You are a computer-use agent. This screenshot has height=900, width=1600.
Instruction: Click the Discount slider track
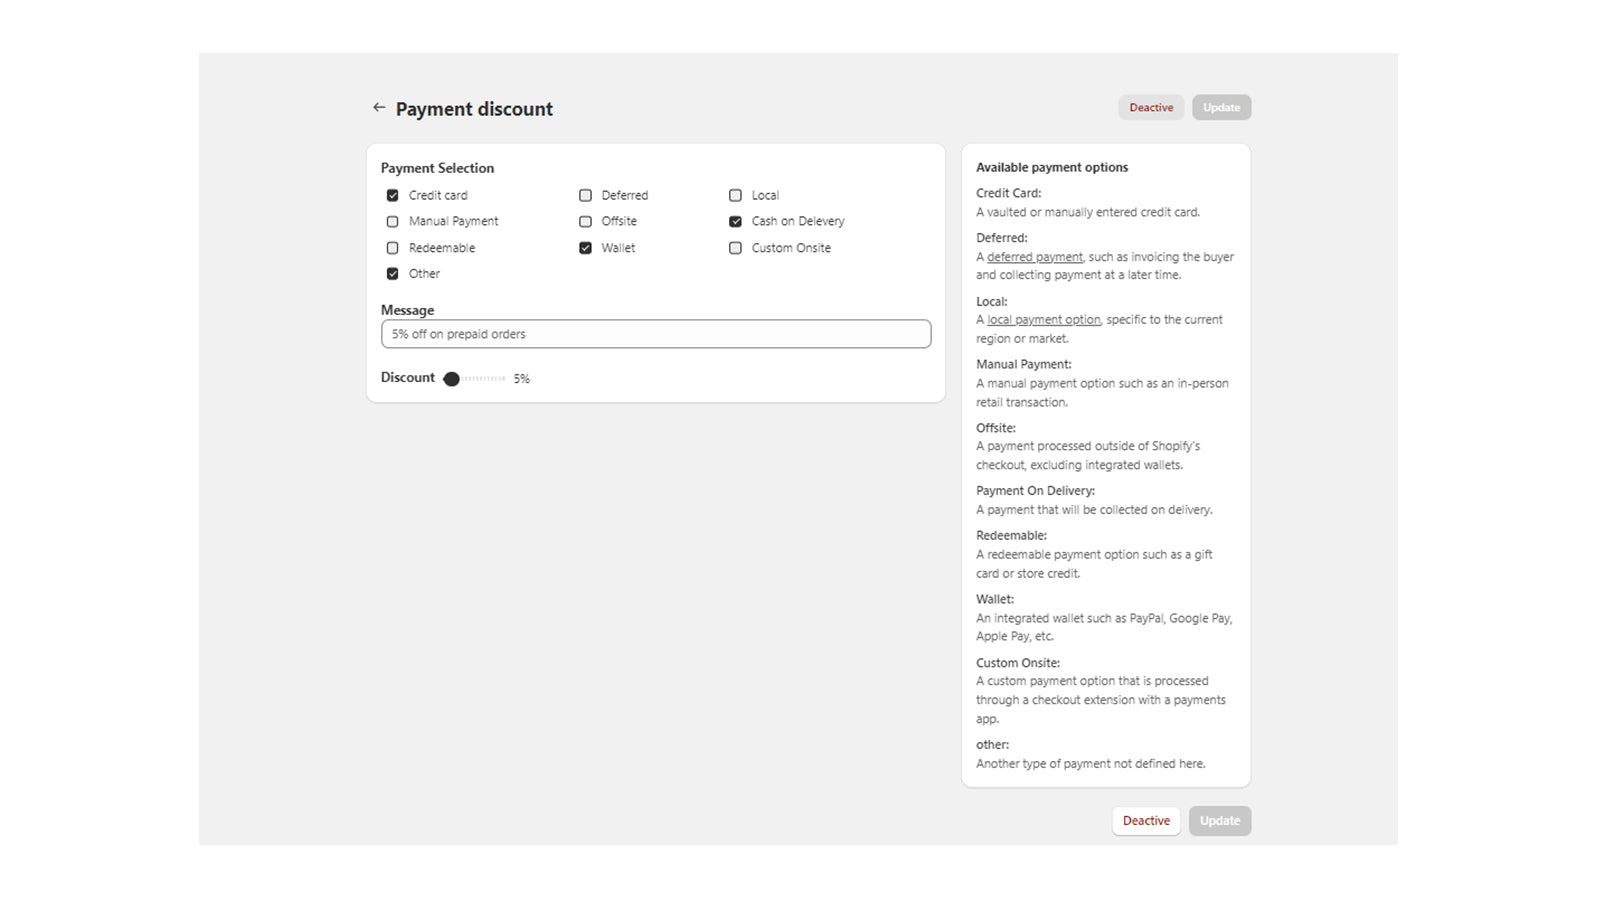coord(485,379)
